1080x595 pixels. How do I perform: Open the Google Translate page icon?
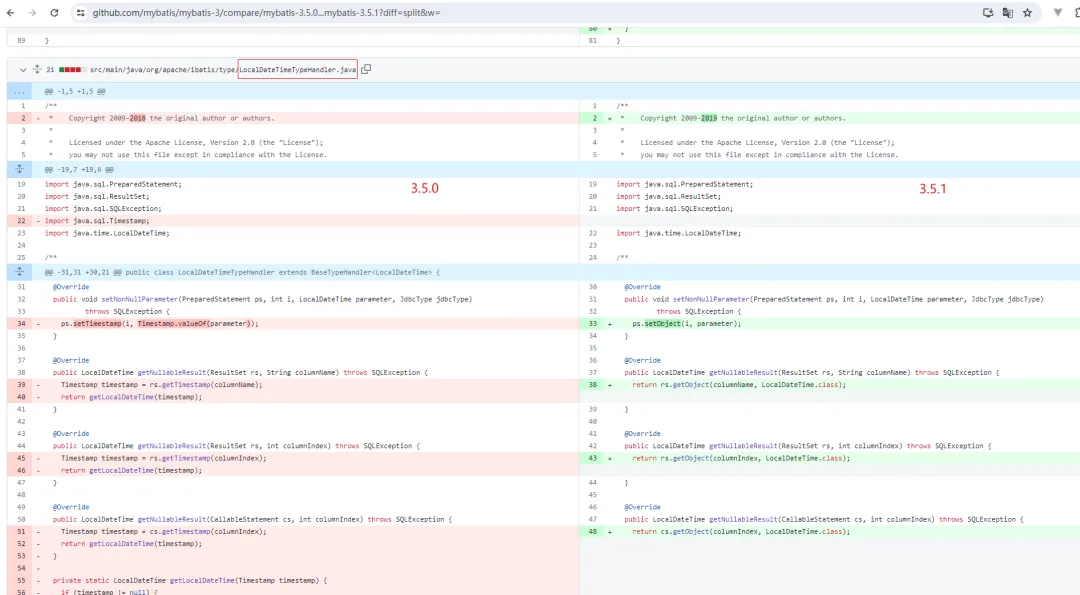[1007, 13]
